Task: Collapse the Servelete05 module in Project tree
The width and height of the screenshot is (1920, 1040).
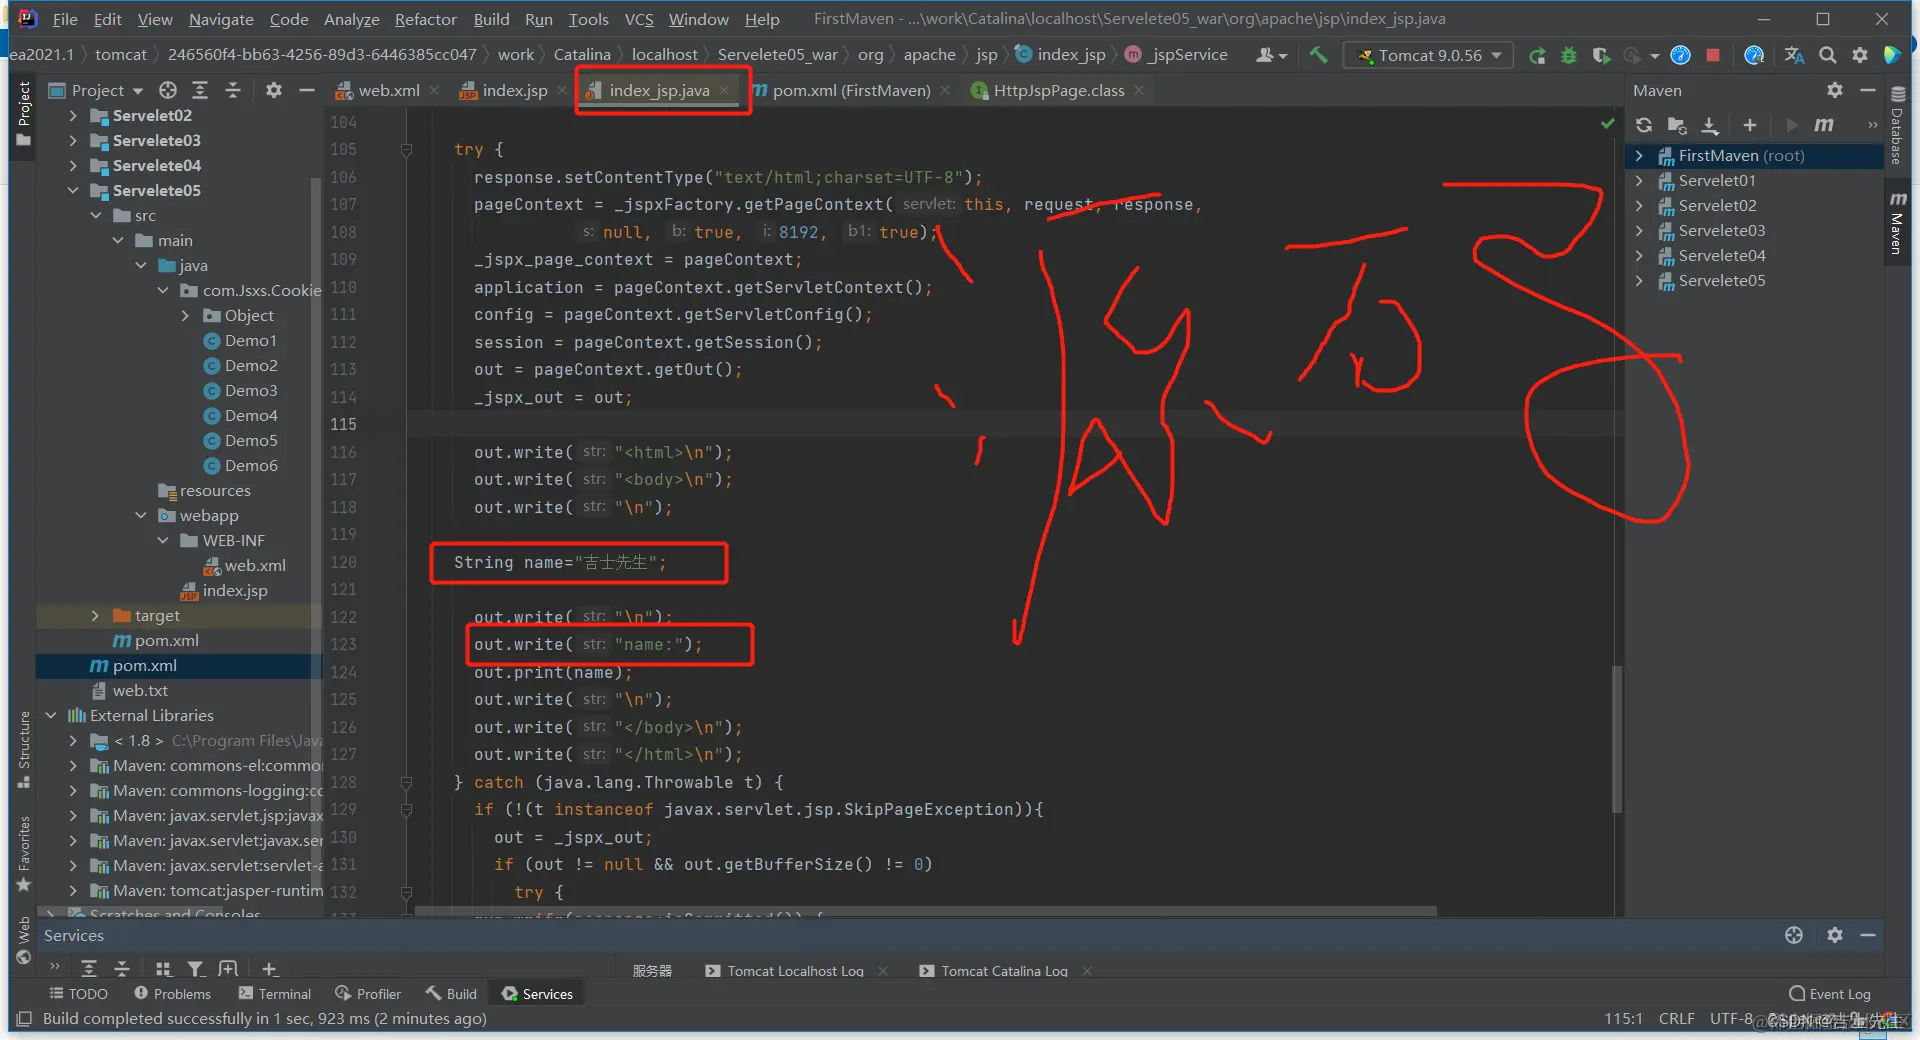Action: click(73, 191)
